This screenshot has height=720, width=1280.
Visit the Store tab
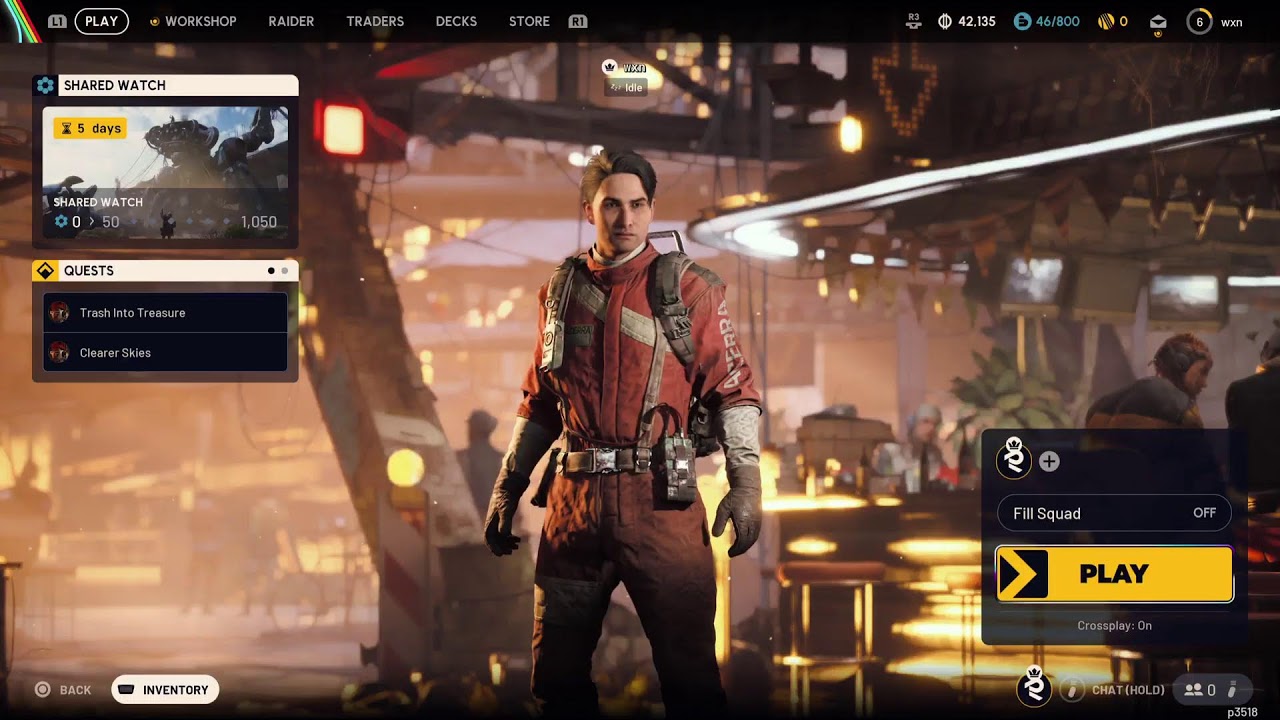click(x=529, y=21)
